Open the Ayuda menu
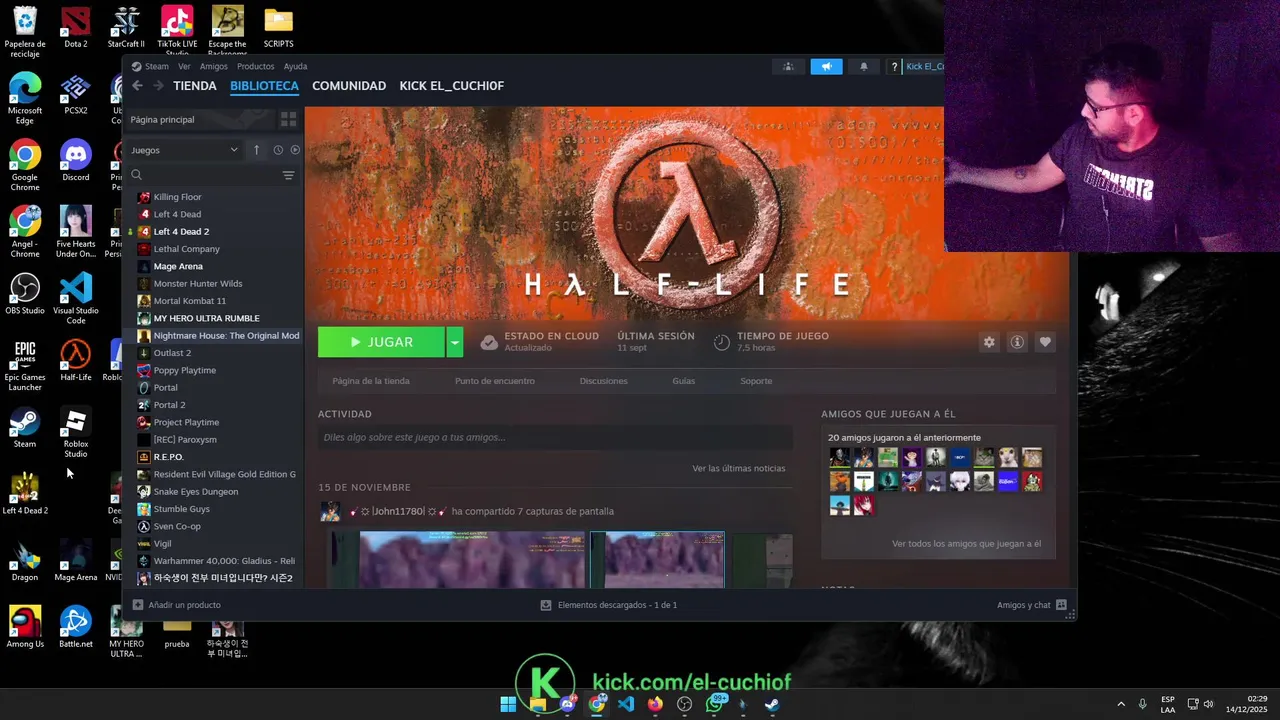Screen dimensions: 1280x720 pyautogui.click(x=295, y=66)
